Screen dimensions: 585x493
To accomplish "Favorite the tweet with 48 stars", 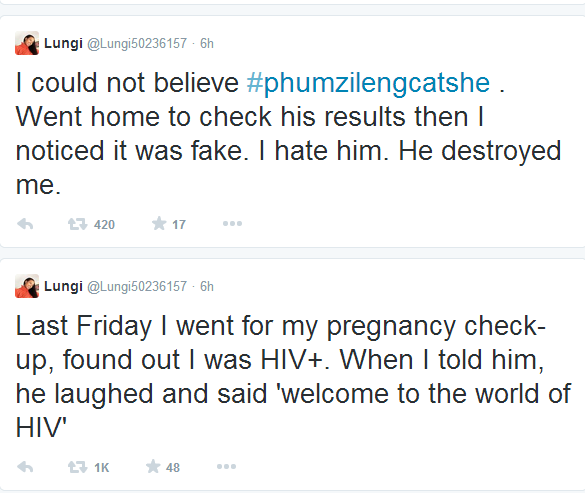I will (153, 467).
